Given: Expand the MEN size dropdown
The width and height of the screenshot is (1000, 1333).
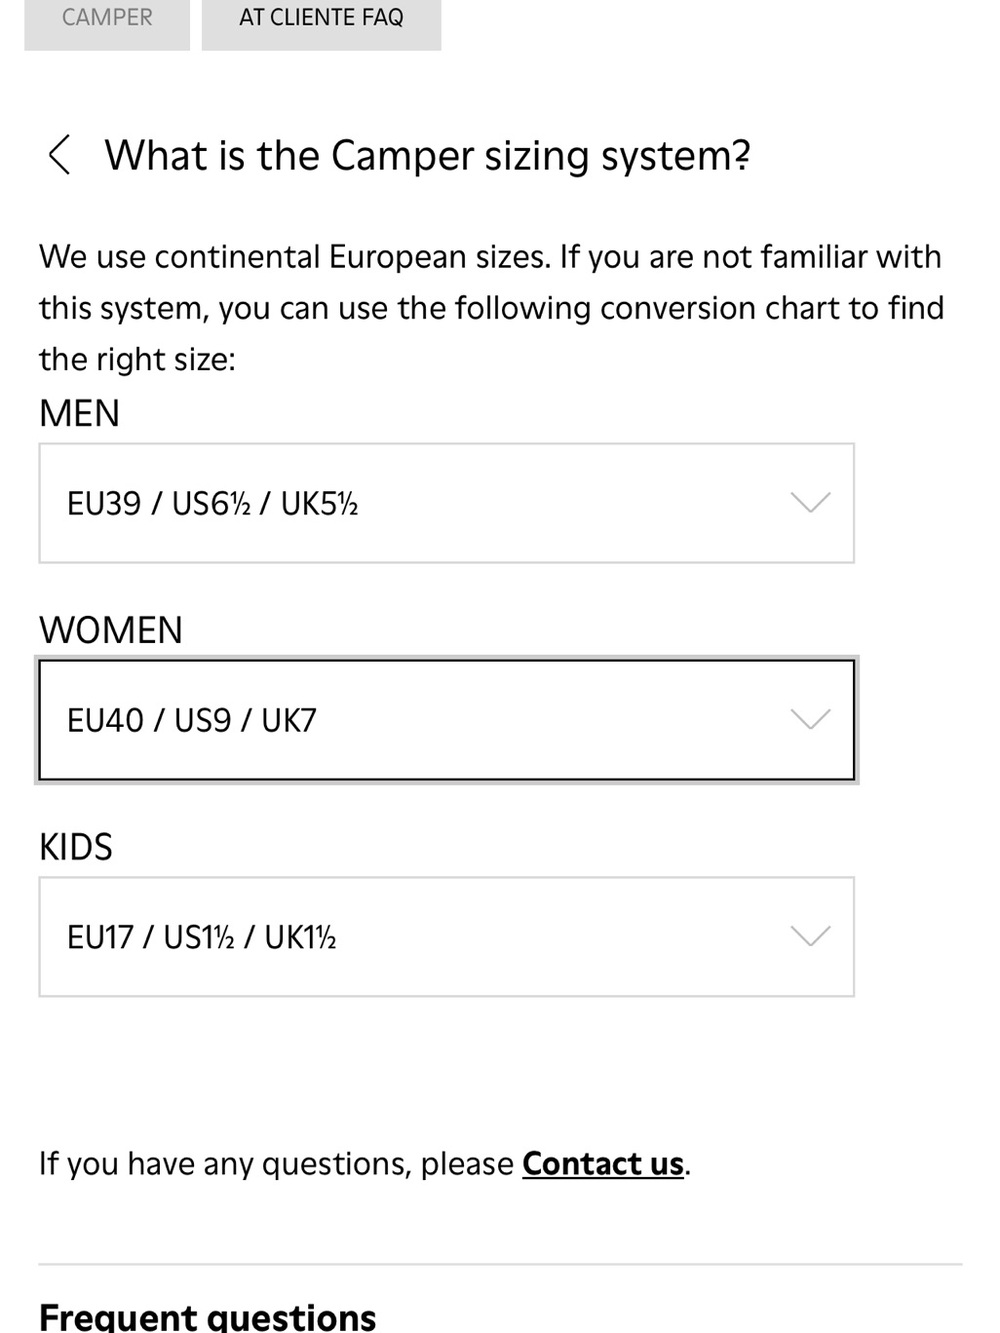Looking at the screenshot, I should tap(446, 503).
